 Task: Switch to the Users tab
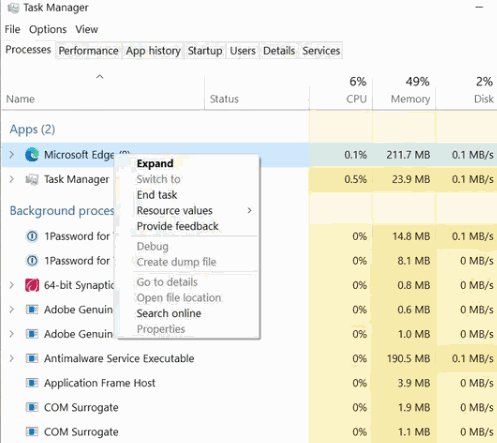point(243,51)
